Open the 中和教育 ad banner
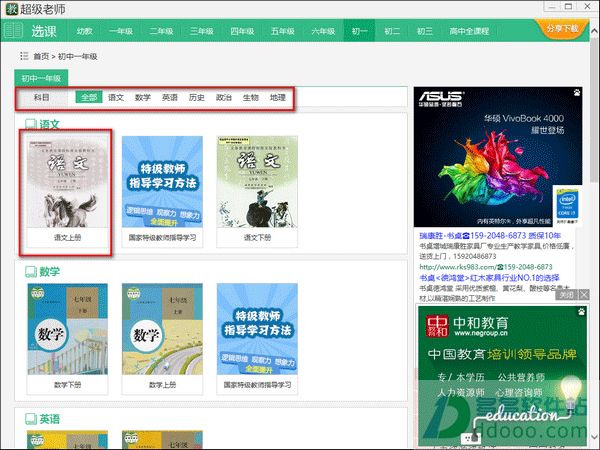The image size is (600, 450). (502, 376)
